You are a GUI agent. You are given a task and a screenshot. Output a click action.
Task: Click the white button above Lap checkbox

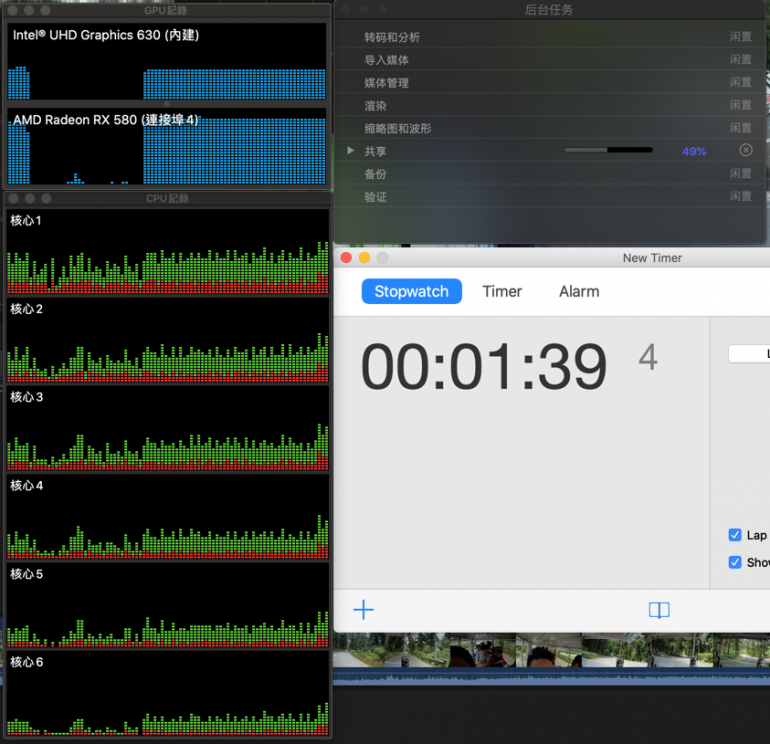[749, 354]
